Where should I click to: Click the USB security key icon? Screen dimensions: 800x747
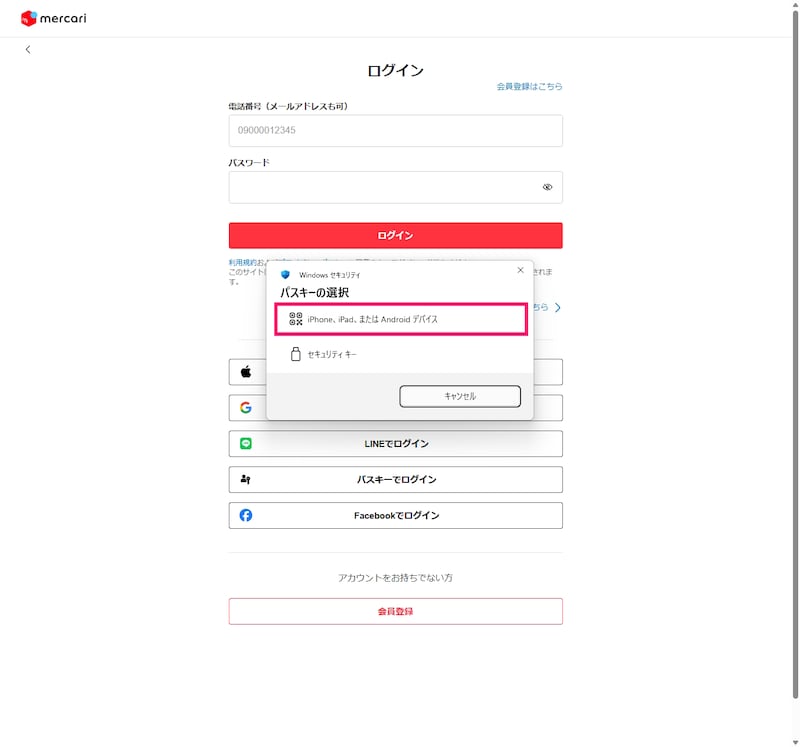coord(295,354)
